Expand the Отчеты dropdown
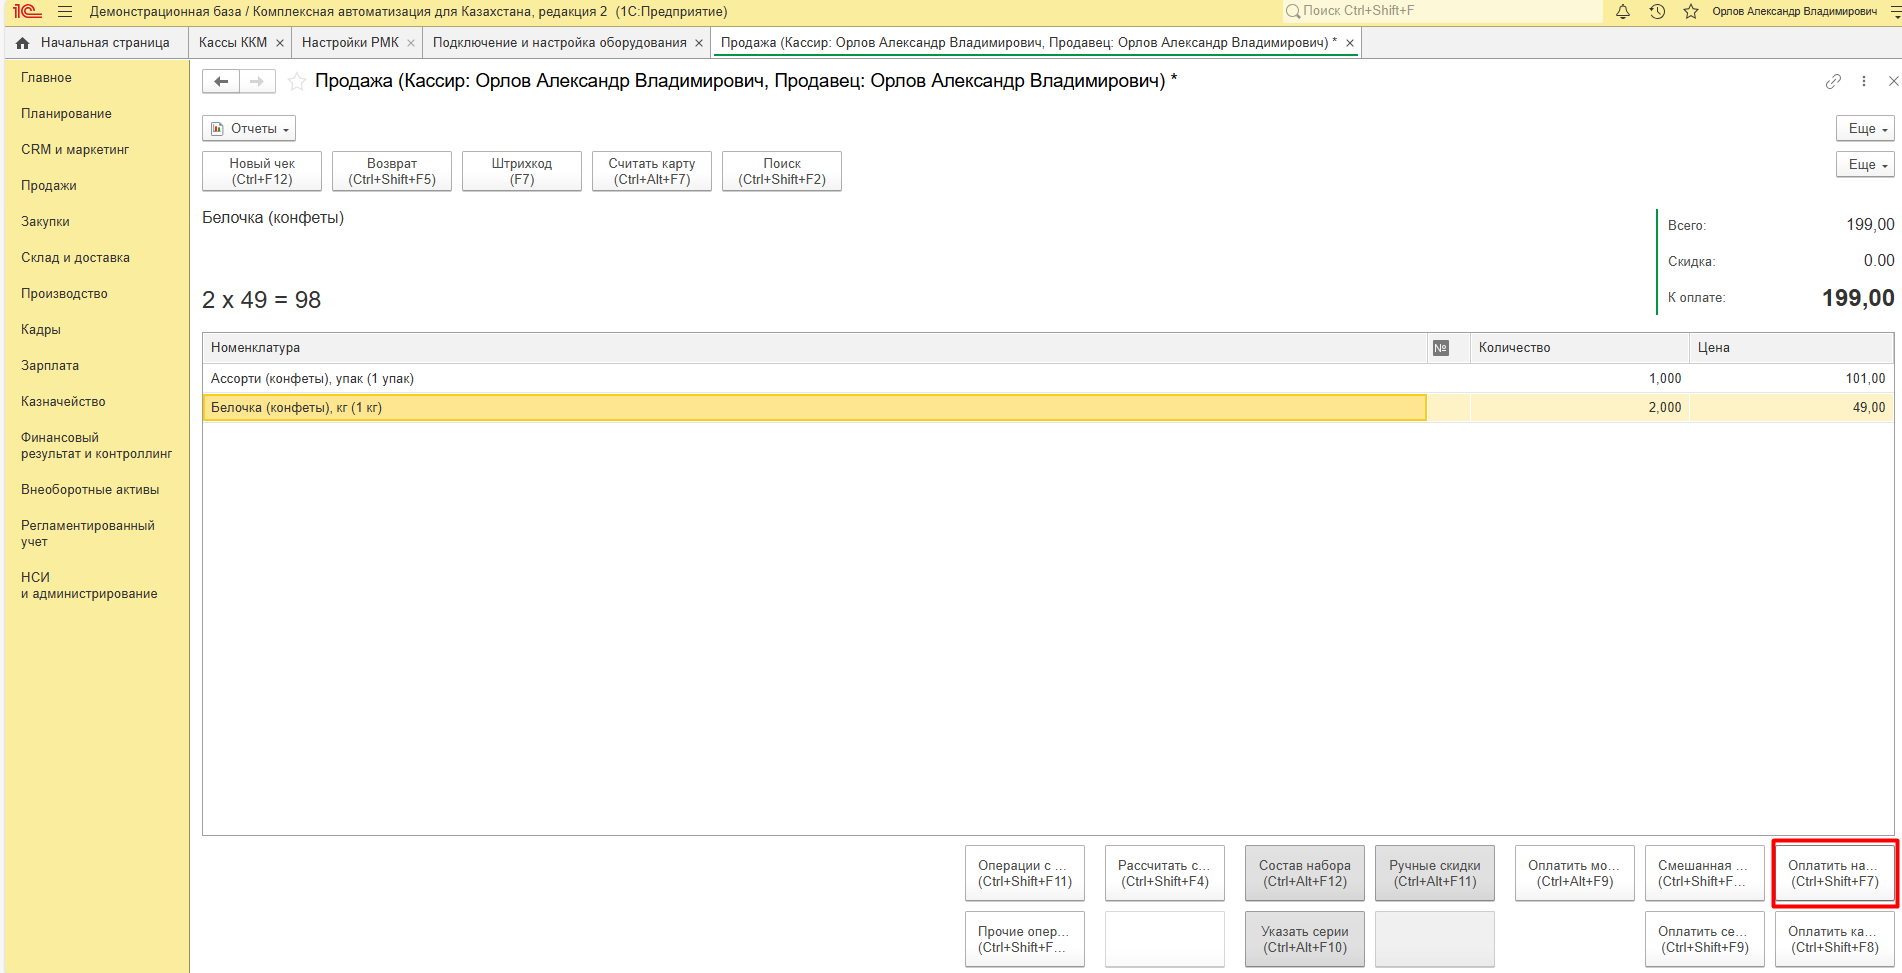 pyautogui.click(x=249, y=129)
